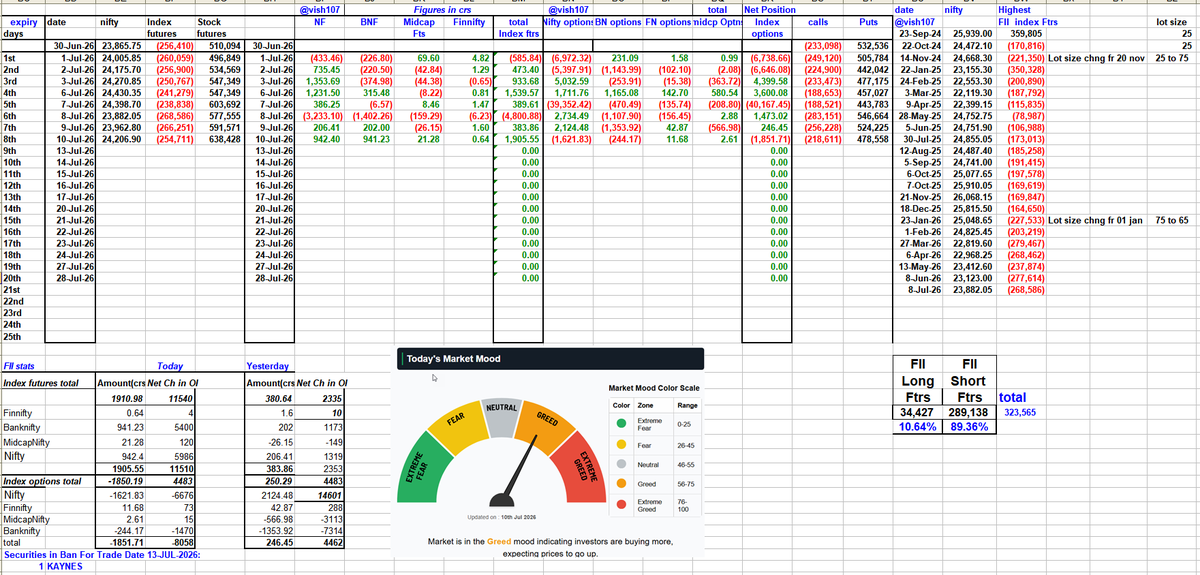Click the 'Puts' column header

pos(868,20)
